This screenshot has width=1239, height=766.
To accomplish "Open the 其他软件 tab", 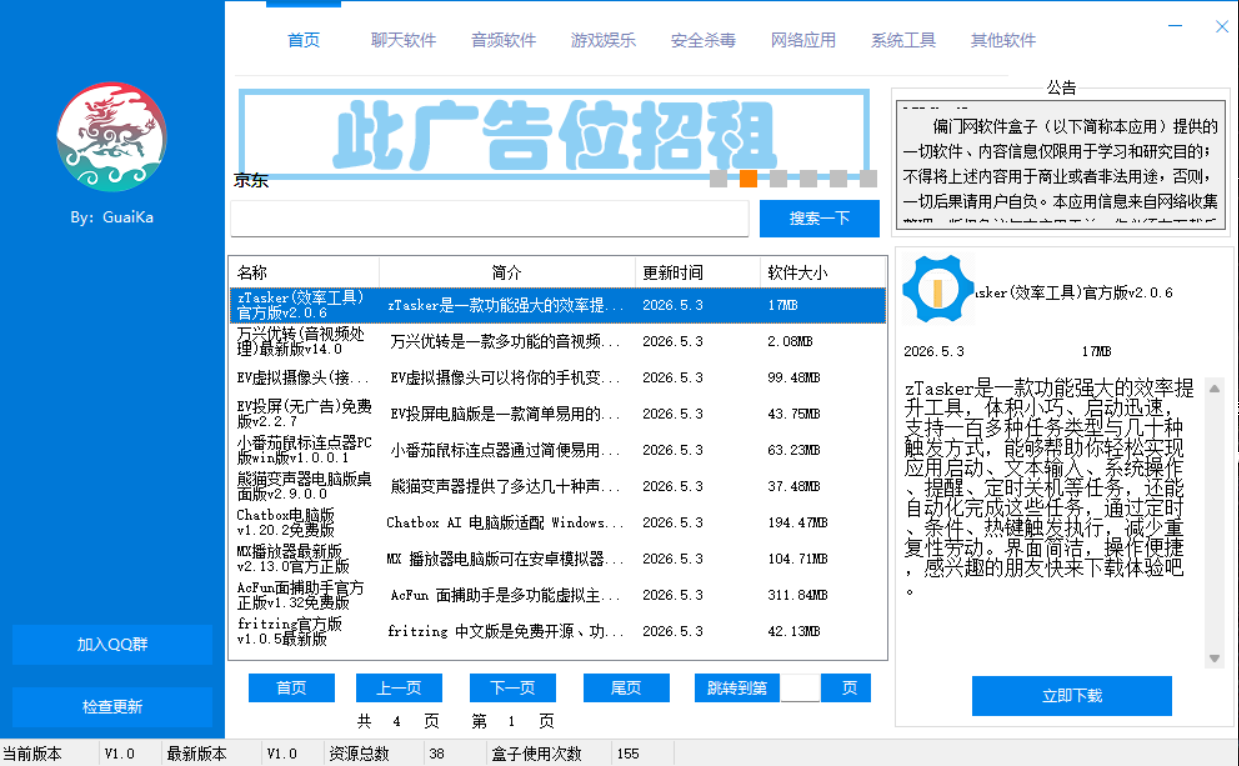I will tap(1004, 40).
